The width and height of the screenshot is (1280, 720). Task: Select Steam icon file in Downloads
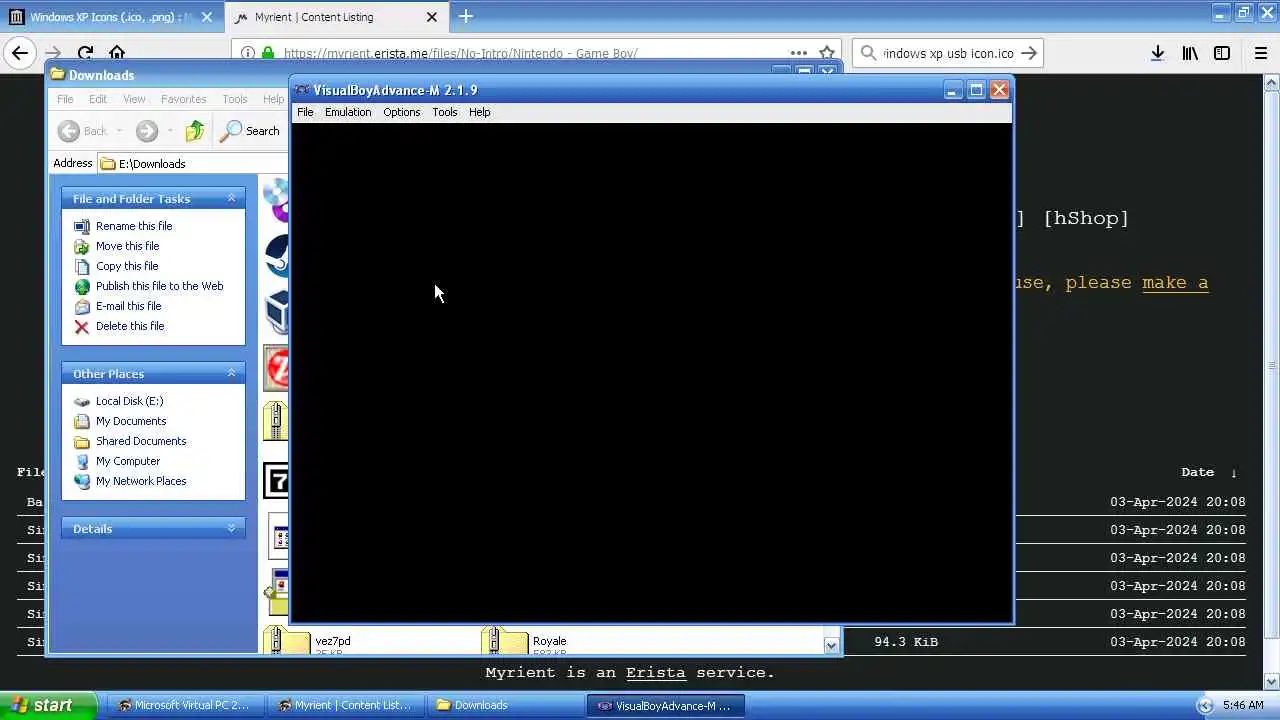tap(277, 255)
